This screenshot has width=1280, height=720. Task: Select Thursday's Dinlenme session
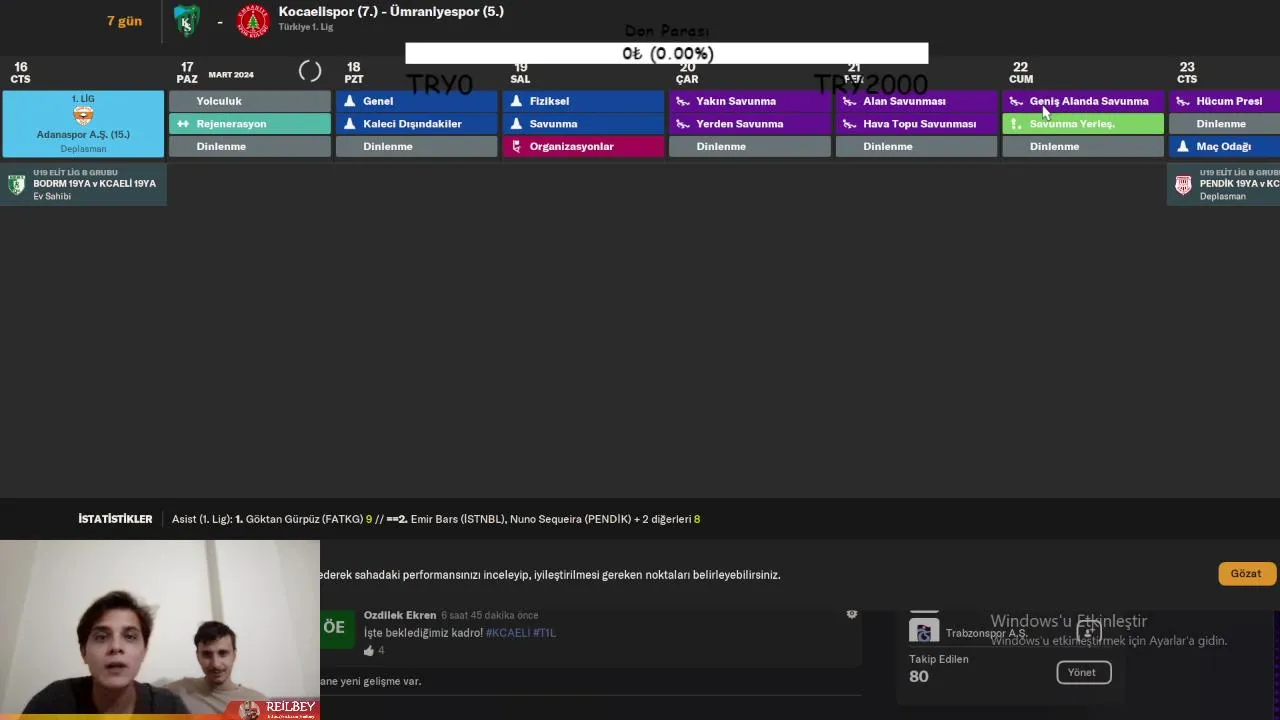click(917, 146)
